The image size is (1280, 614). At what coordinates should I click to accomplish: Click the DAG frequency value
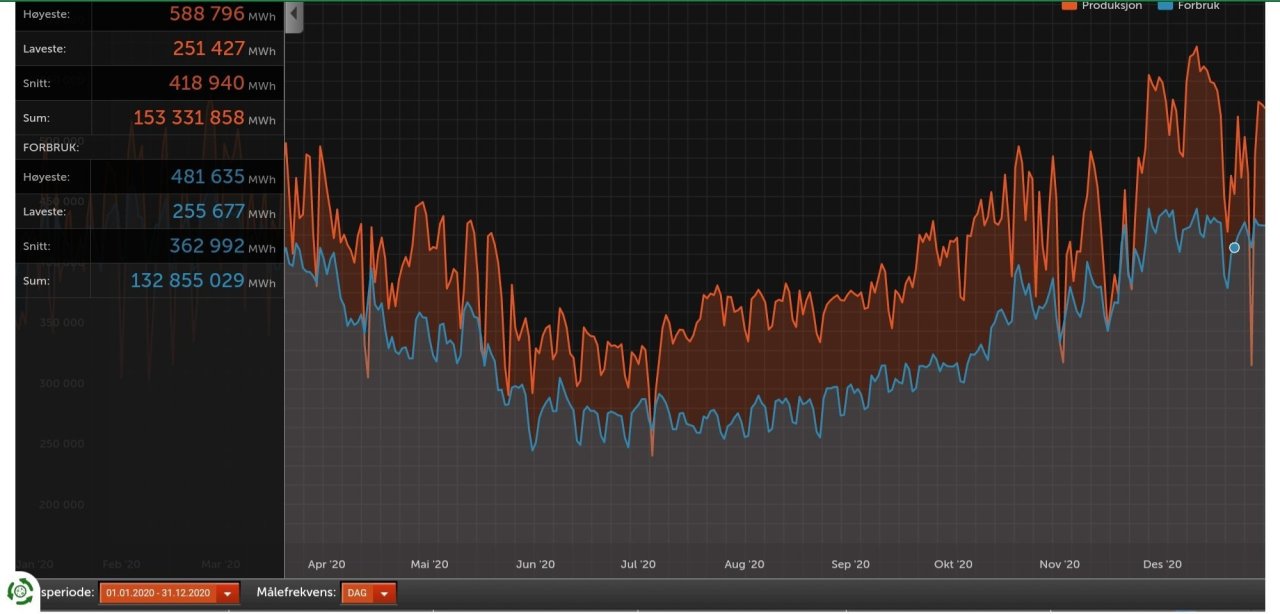(x=356, y=593)
